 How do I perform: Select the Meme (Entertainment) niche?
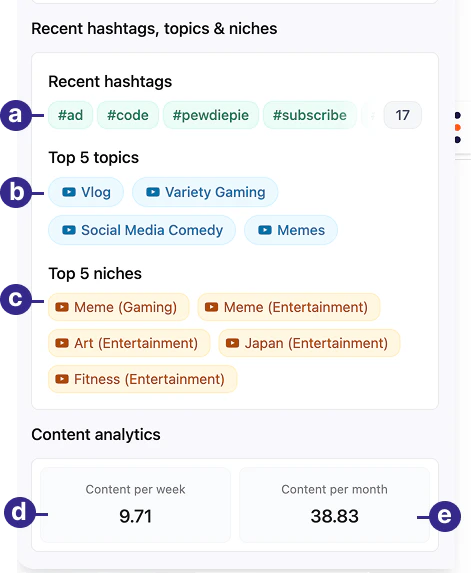[x=289, y=307]
